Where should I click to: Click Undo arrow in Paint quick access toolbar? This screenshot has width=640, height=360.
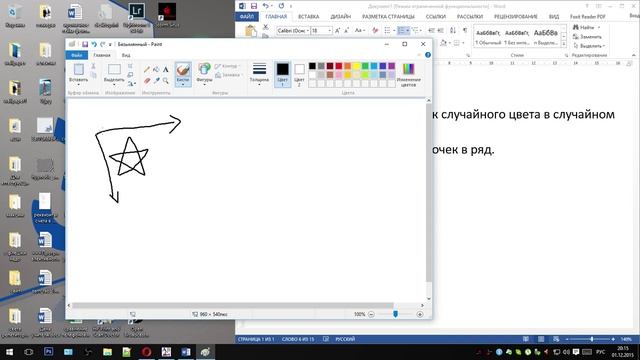94,44
